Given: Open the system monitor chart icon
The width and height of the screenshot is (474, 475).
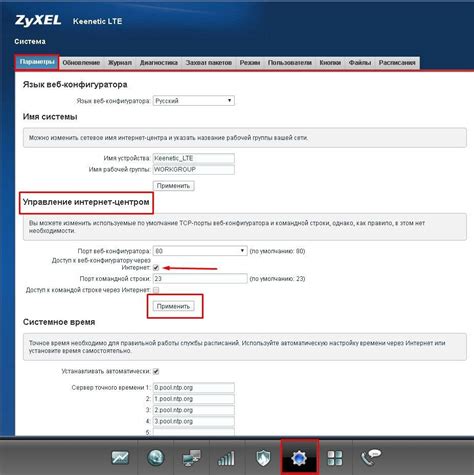Looking at the screenshot, I should click(120, 457).
